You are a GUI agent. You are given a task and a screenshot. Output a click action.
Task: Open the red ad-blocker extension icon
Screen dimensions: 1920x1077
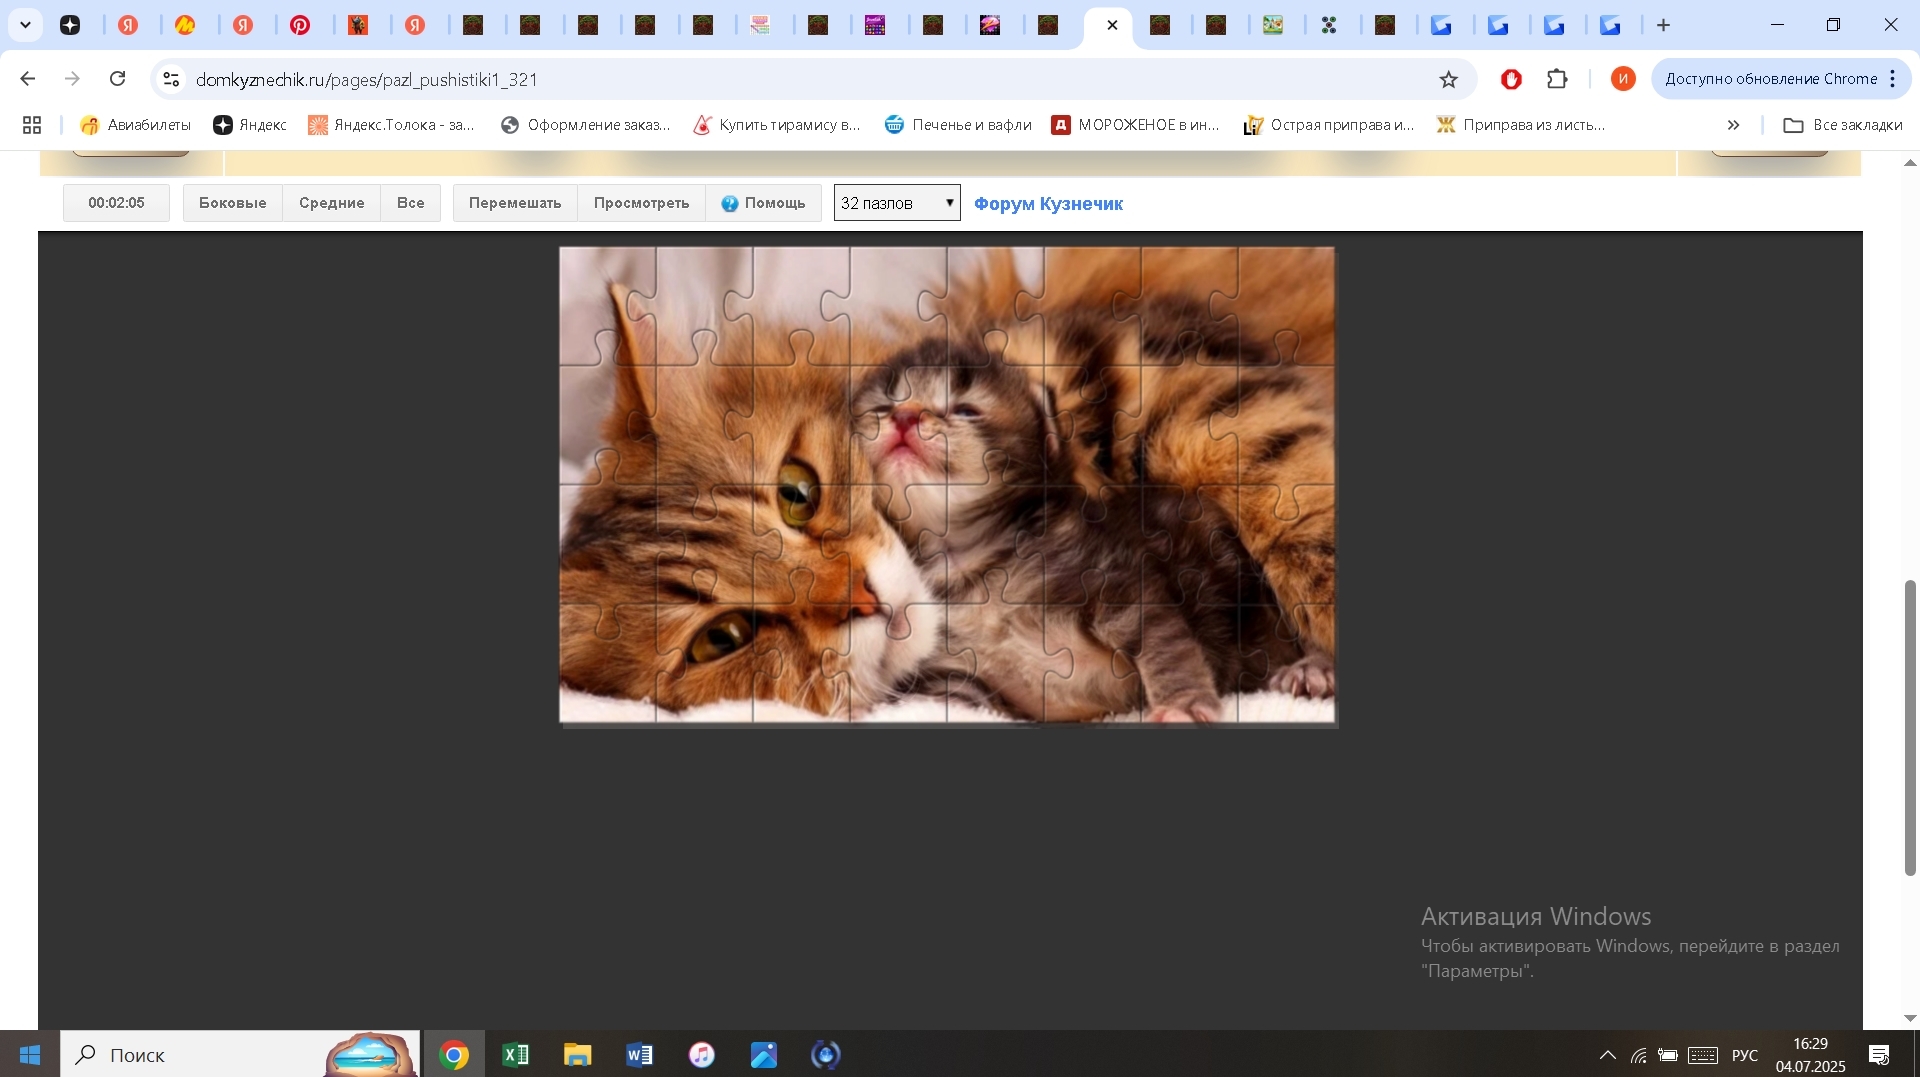point(1511,79)
